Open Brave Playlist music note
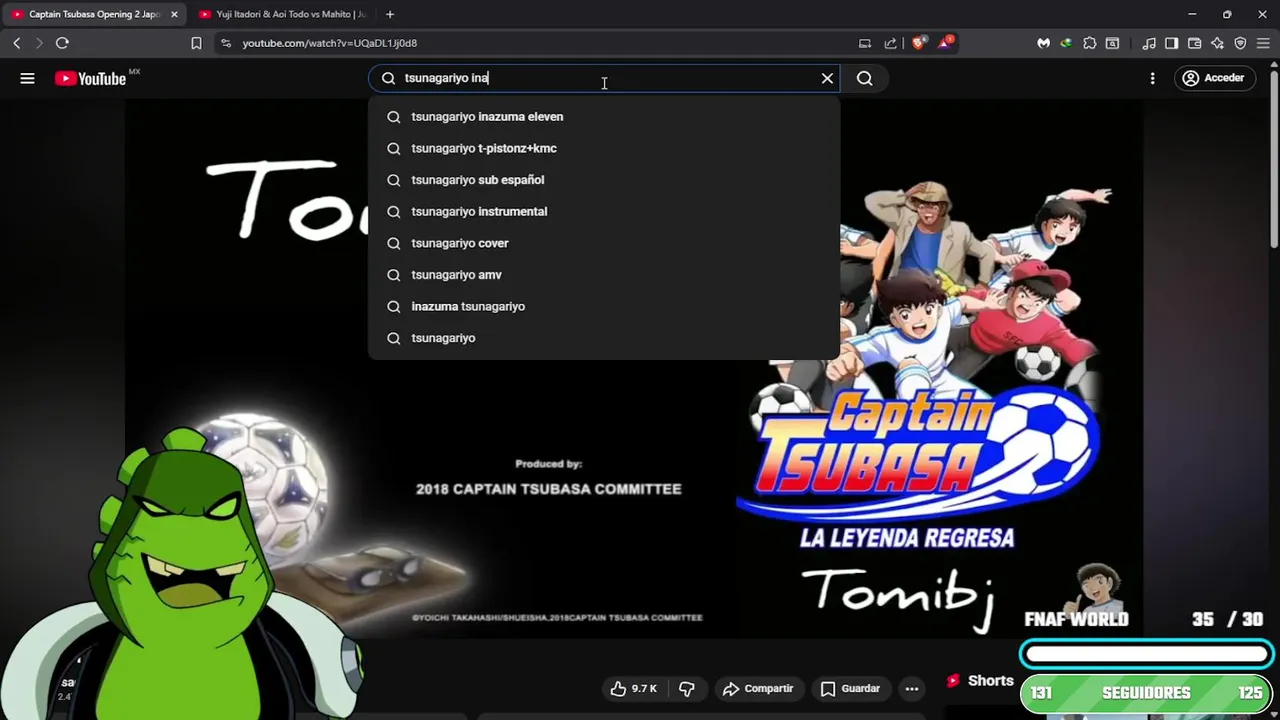 click(1149, 43)
